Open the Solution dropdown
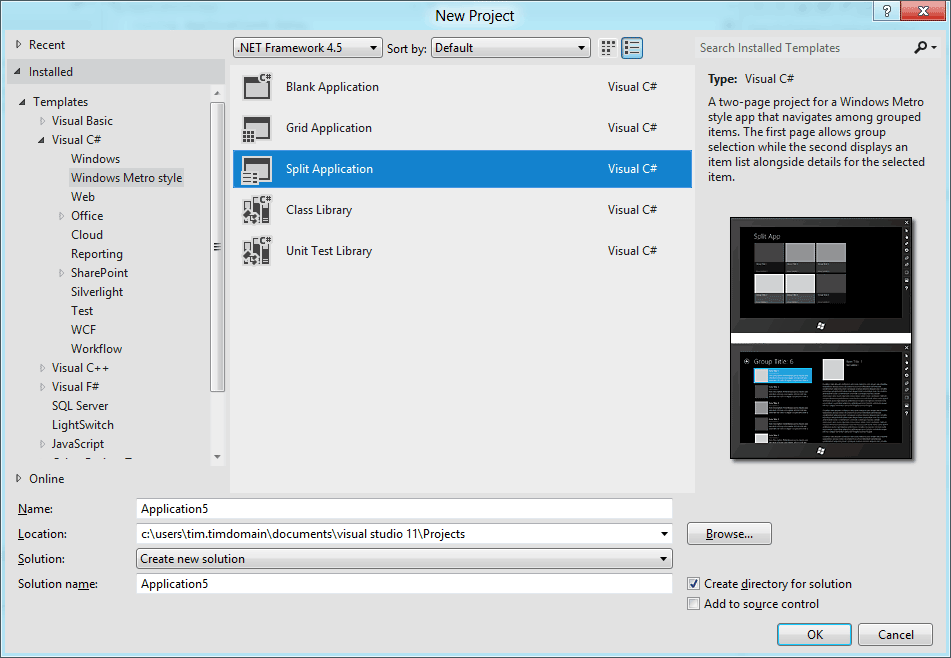 click(x=404, y=559)
